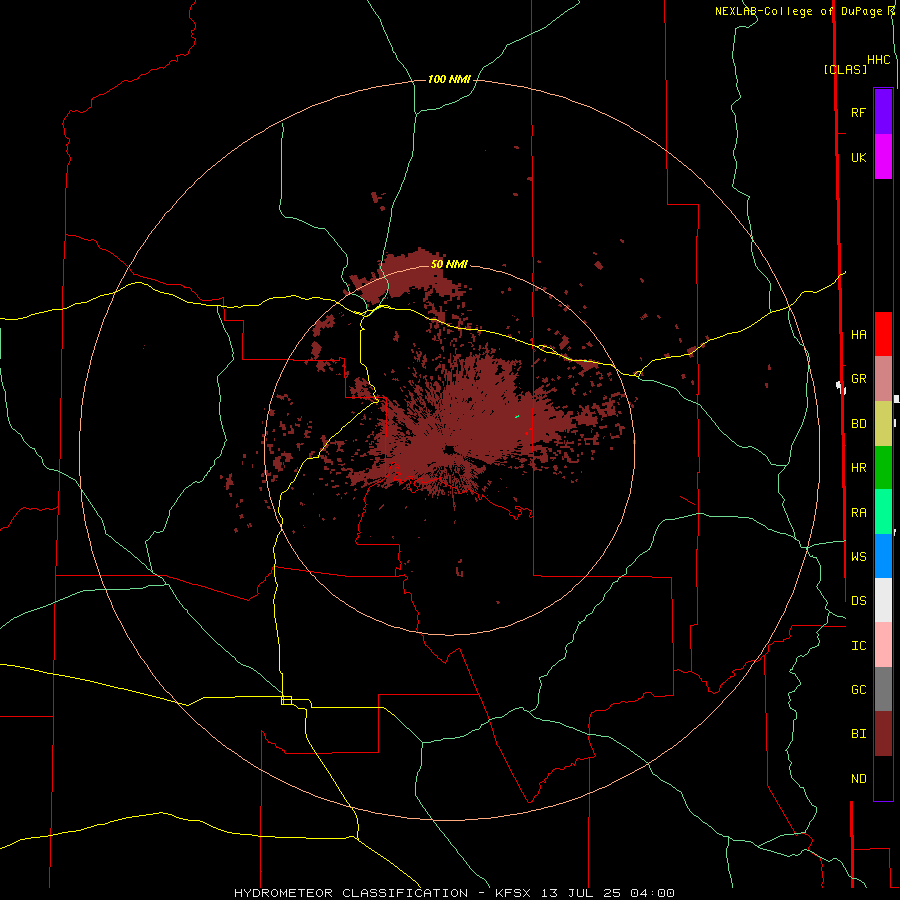Image resolution: width=900 pixels, height=900 pixels.
Task: Click the GR legend color swatch
Action: [883, 379]
